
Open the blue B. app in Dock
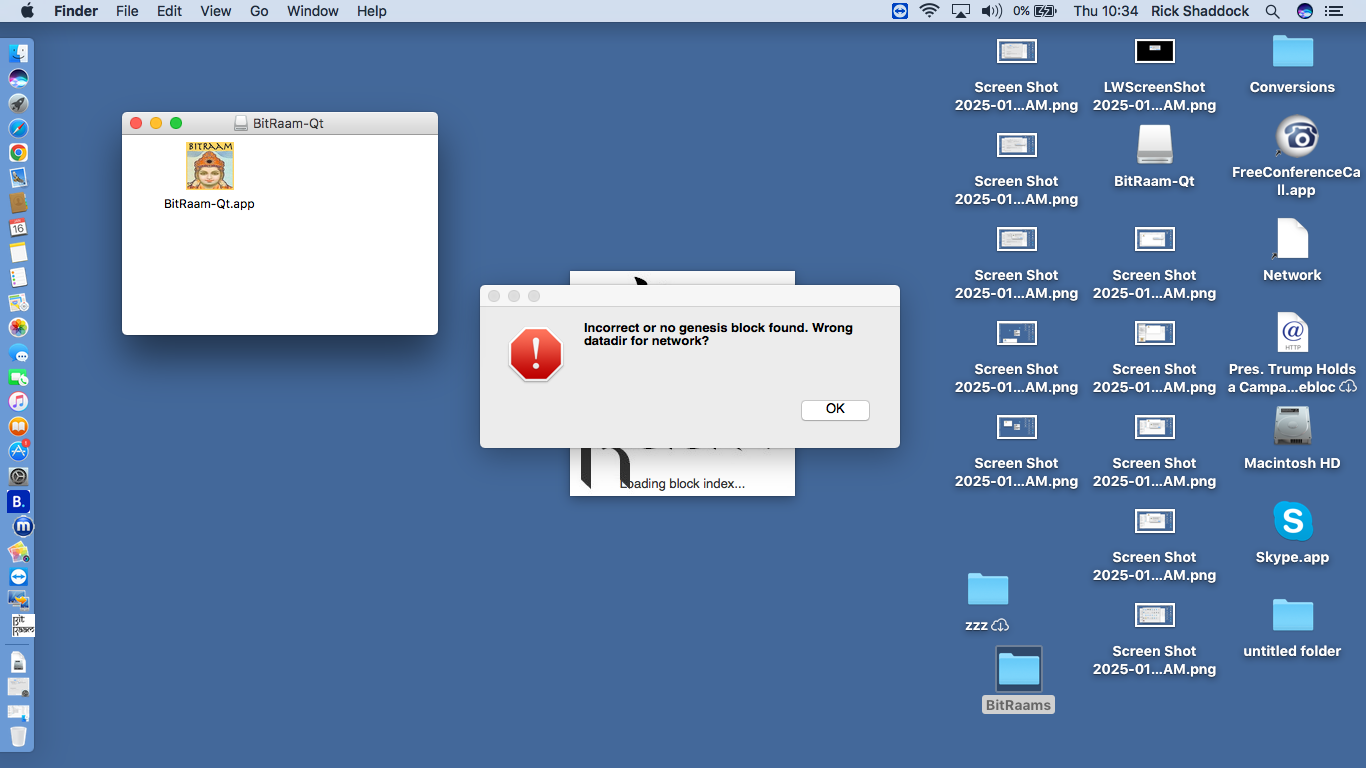click(x=18, y=501)
